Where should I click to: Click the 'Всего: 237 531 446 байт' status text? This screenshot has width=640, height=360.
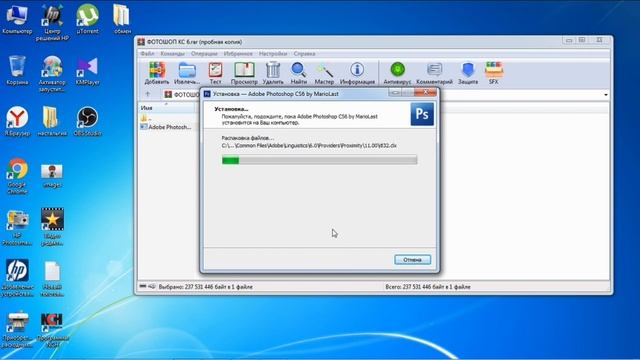(x=428, y=287)
